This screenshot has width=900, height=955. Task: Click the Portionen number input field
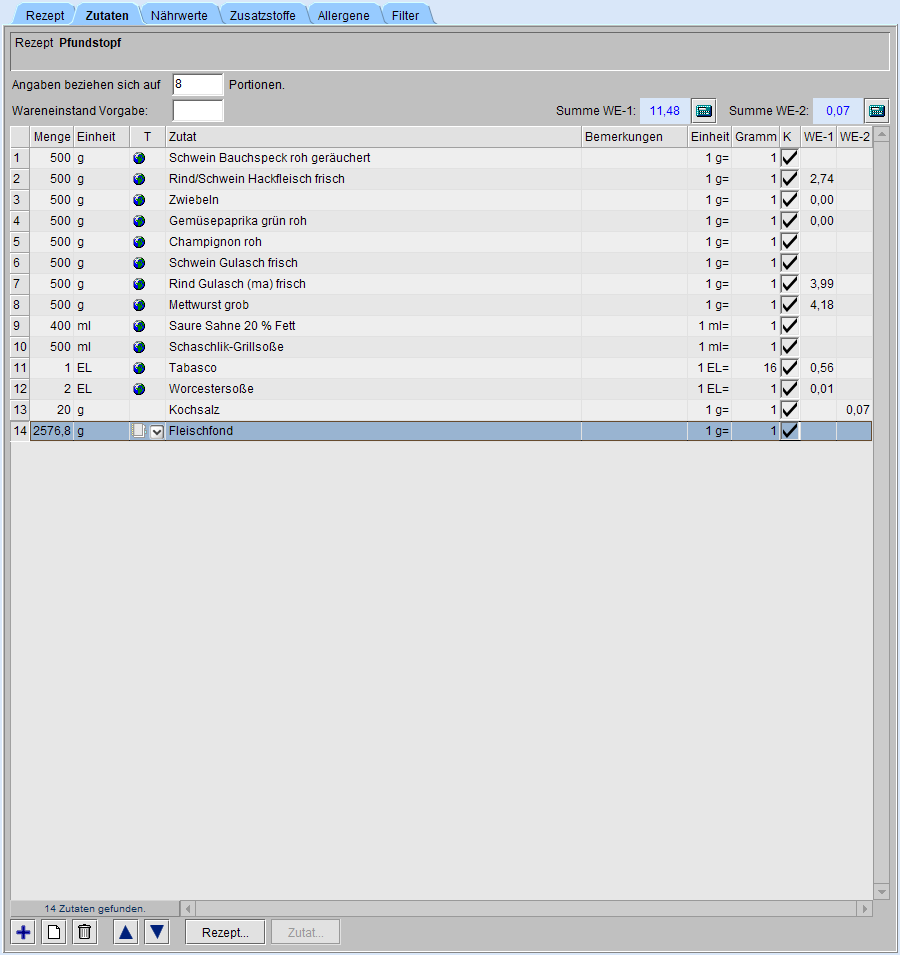coord(198,85)
